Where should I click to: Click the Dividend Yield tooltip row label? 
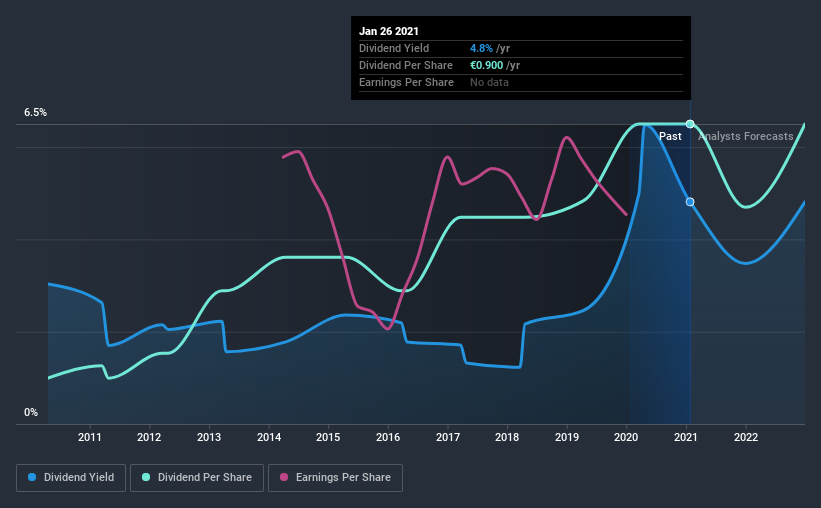tap(394, 48)
